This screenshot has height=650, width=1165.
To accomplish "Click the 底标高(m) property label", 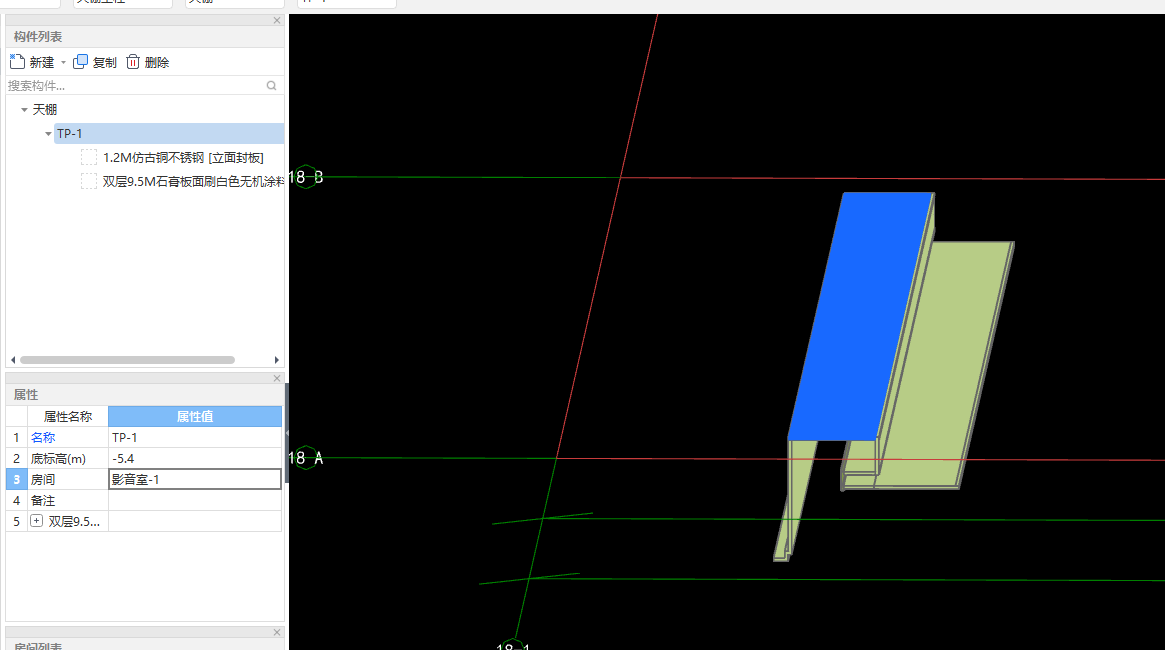I will [58, 458].
